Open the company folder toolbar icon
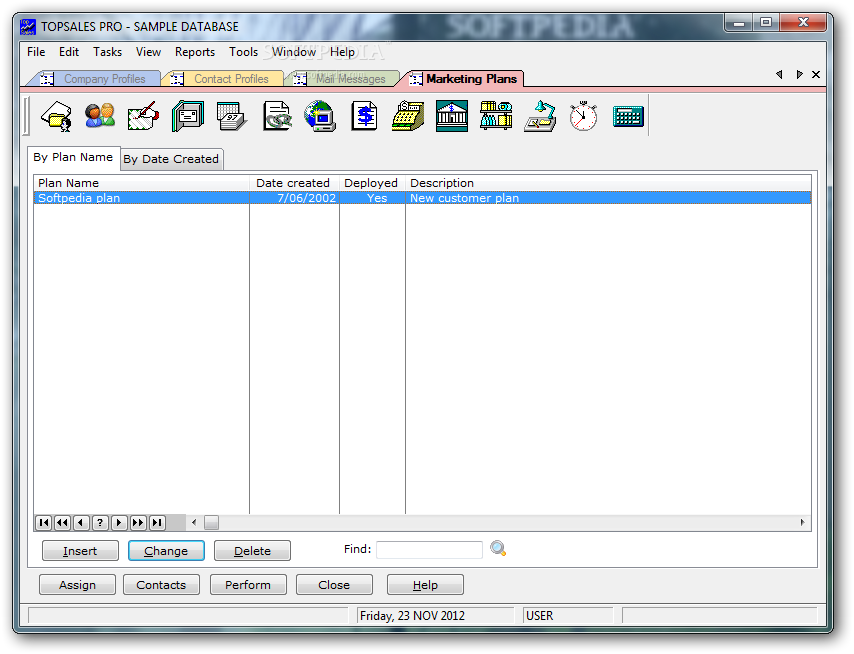 pos(57,116)
